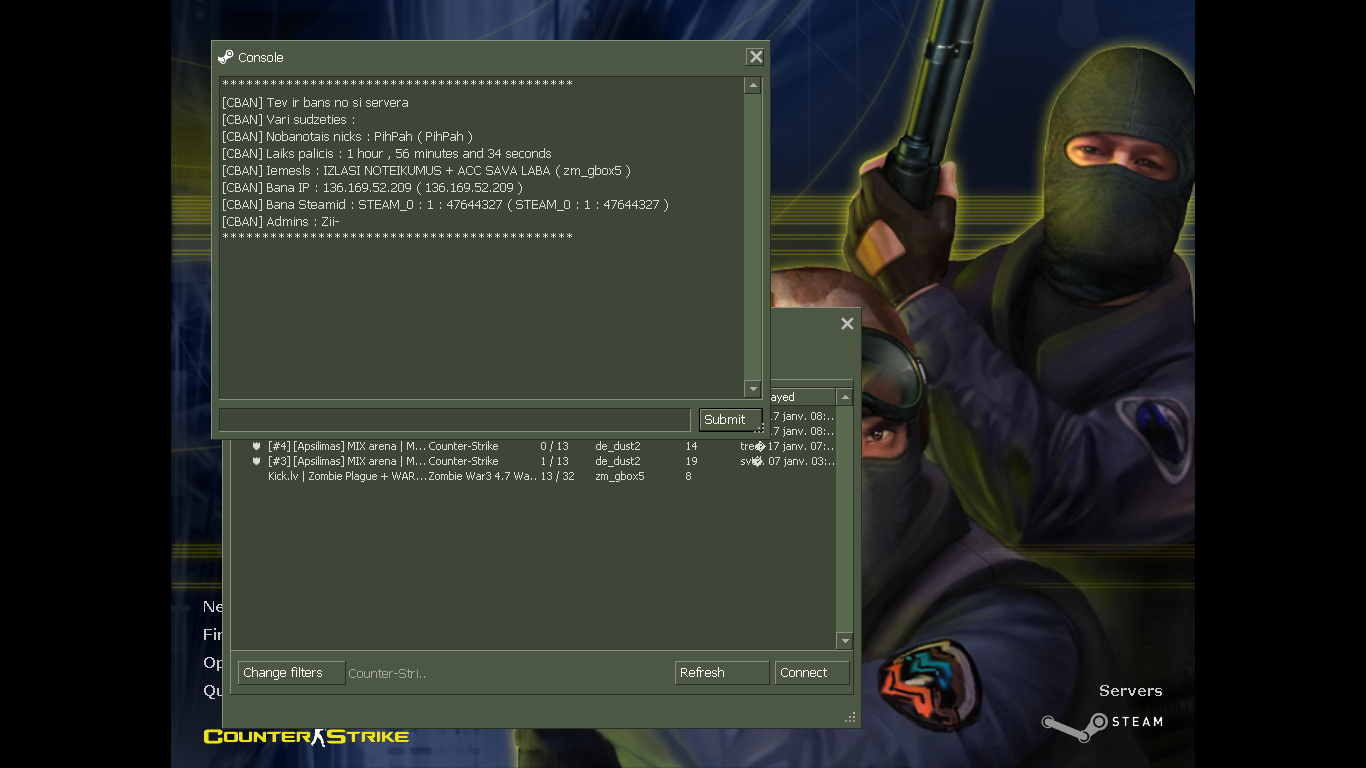Click console line 'Iemesls : IZLASI NOTEIKUMUS'
The width and height of the screenshot is (1366, 768).
pyautogui.click(x=426, y=170)
